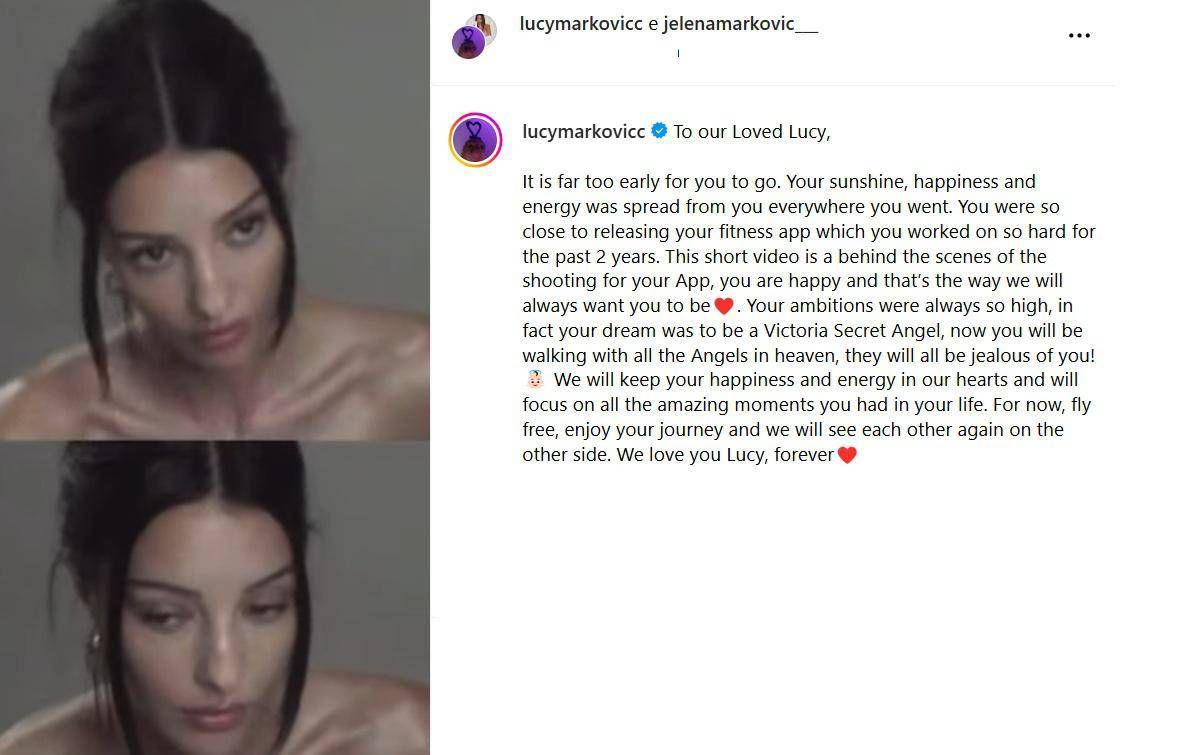The width and height of the screenshot is (1201, 755).
Task: Select the bottom photo of the woman looking down
Action: pos(215,598)
